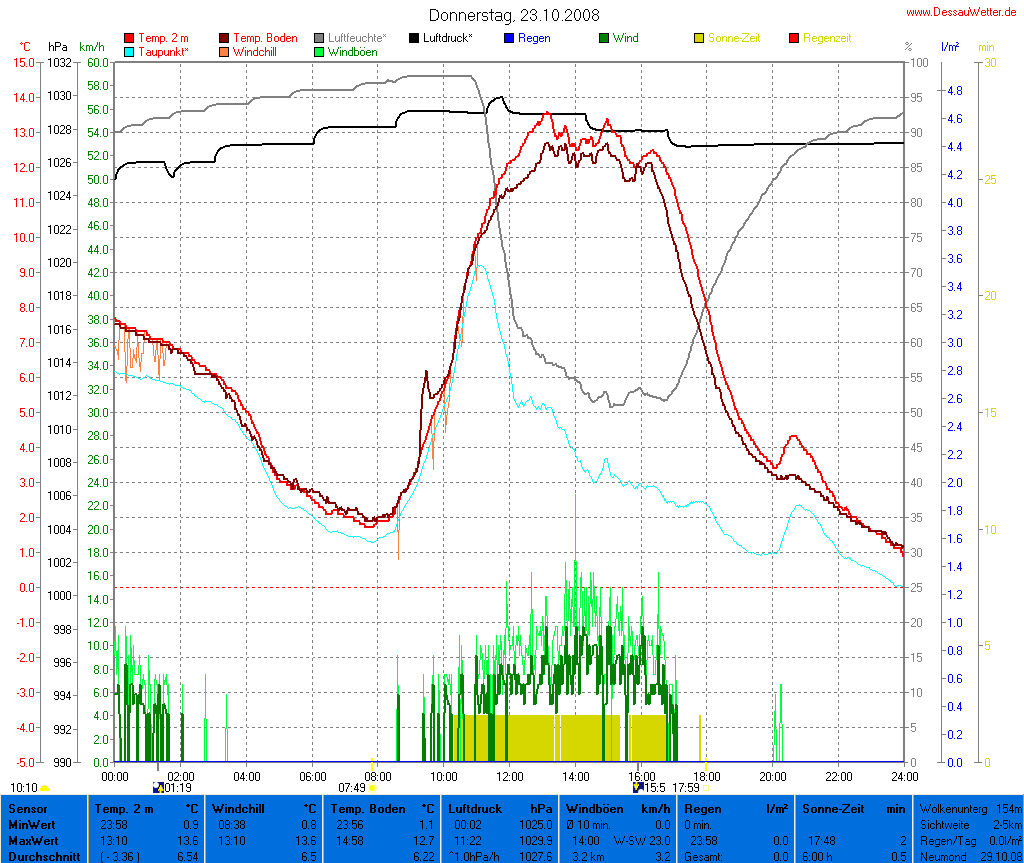This screenshot has height=863, width=1024.
Task: Click the blue Regen legend square
Action: (509, 38)
